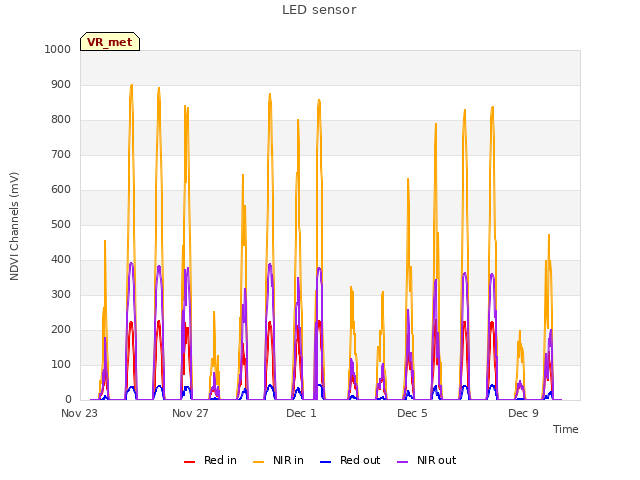Toggle the NIR in legend entry
The image size is (640, 480).
click(278, 460)
